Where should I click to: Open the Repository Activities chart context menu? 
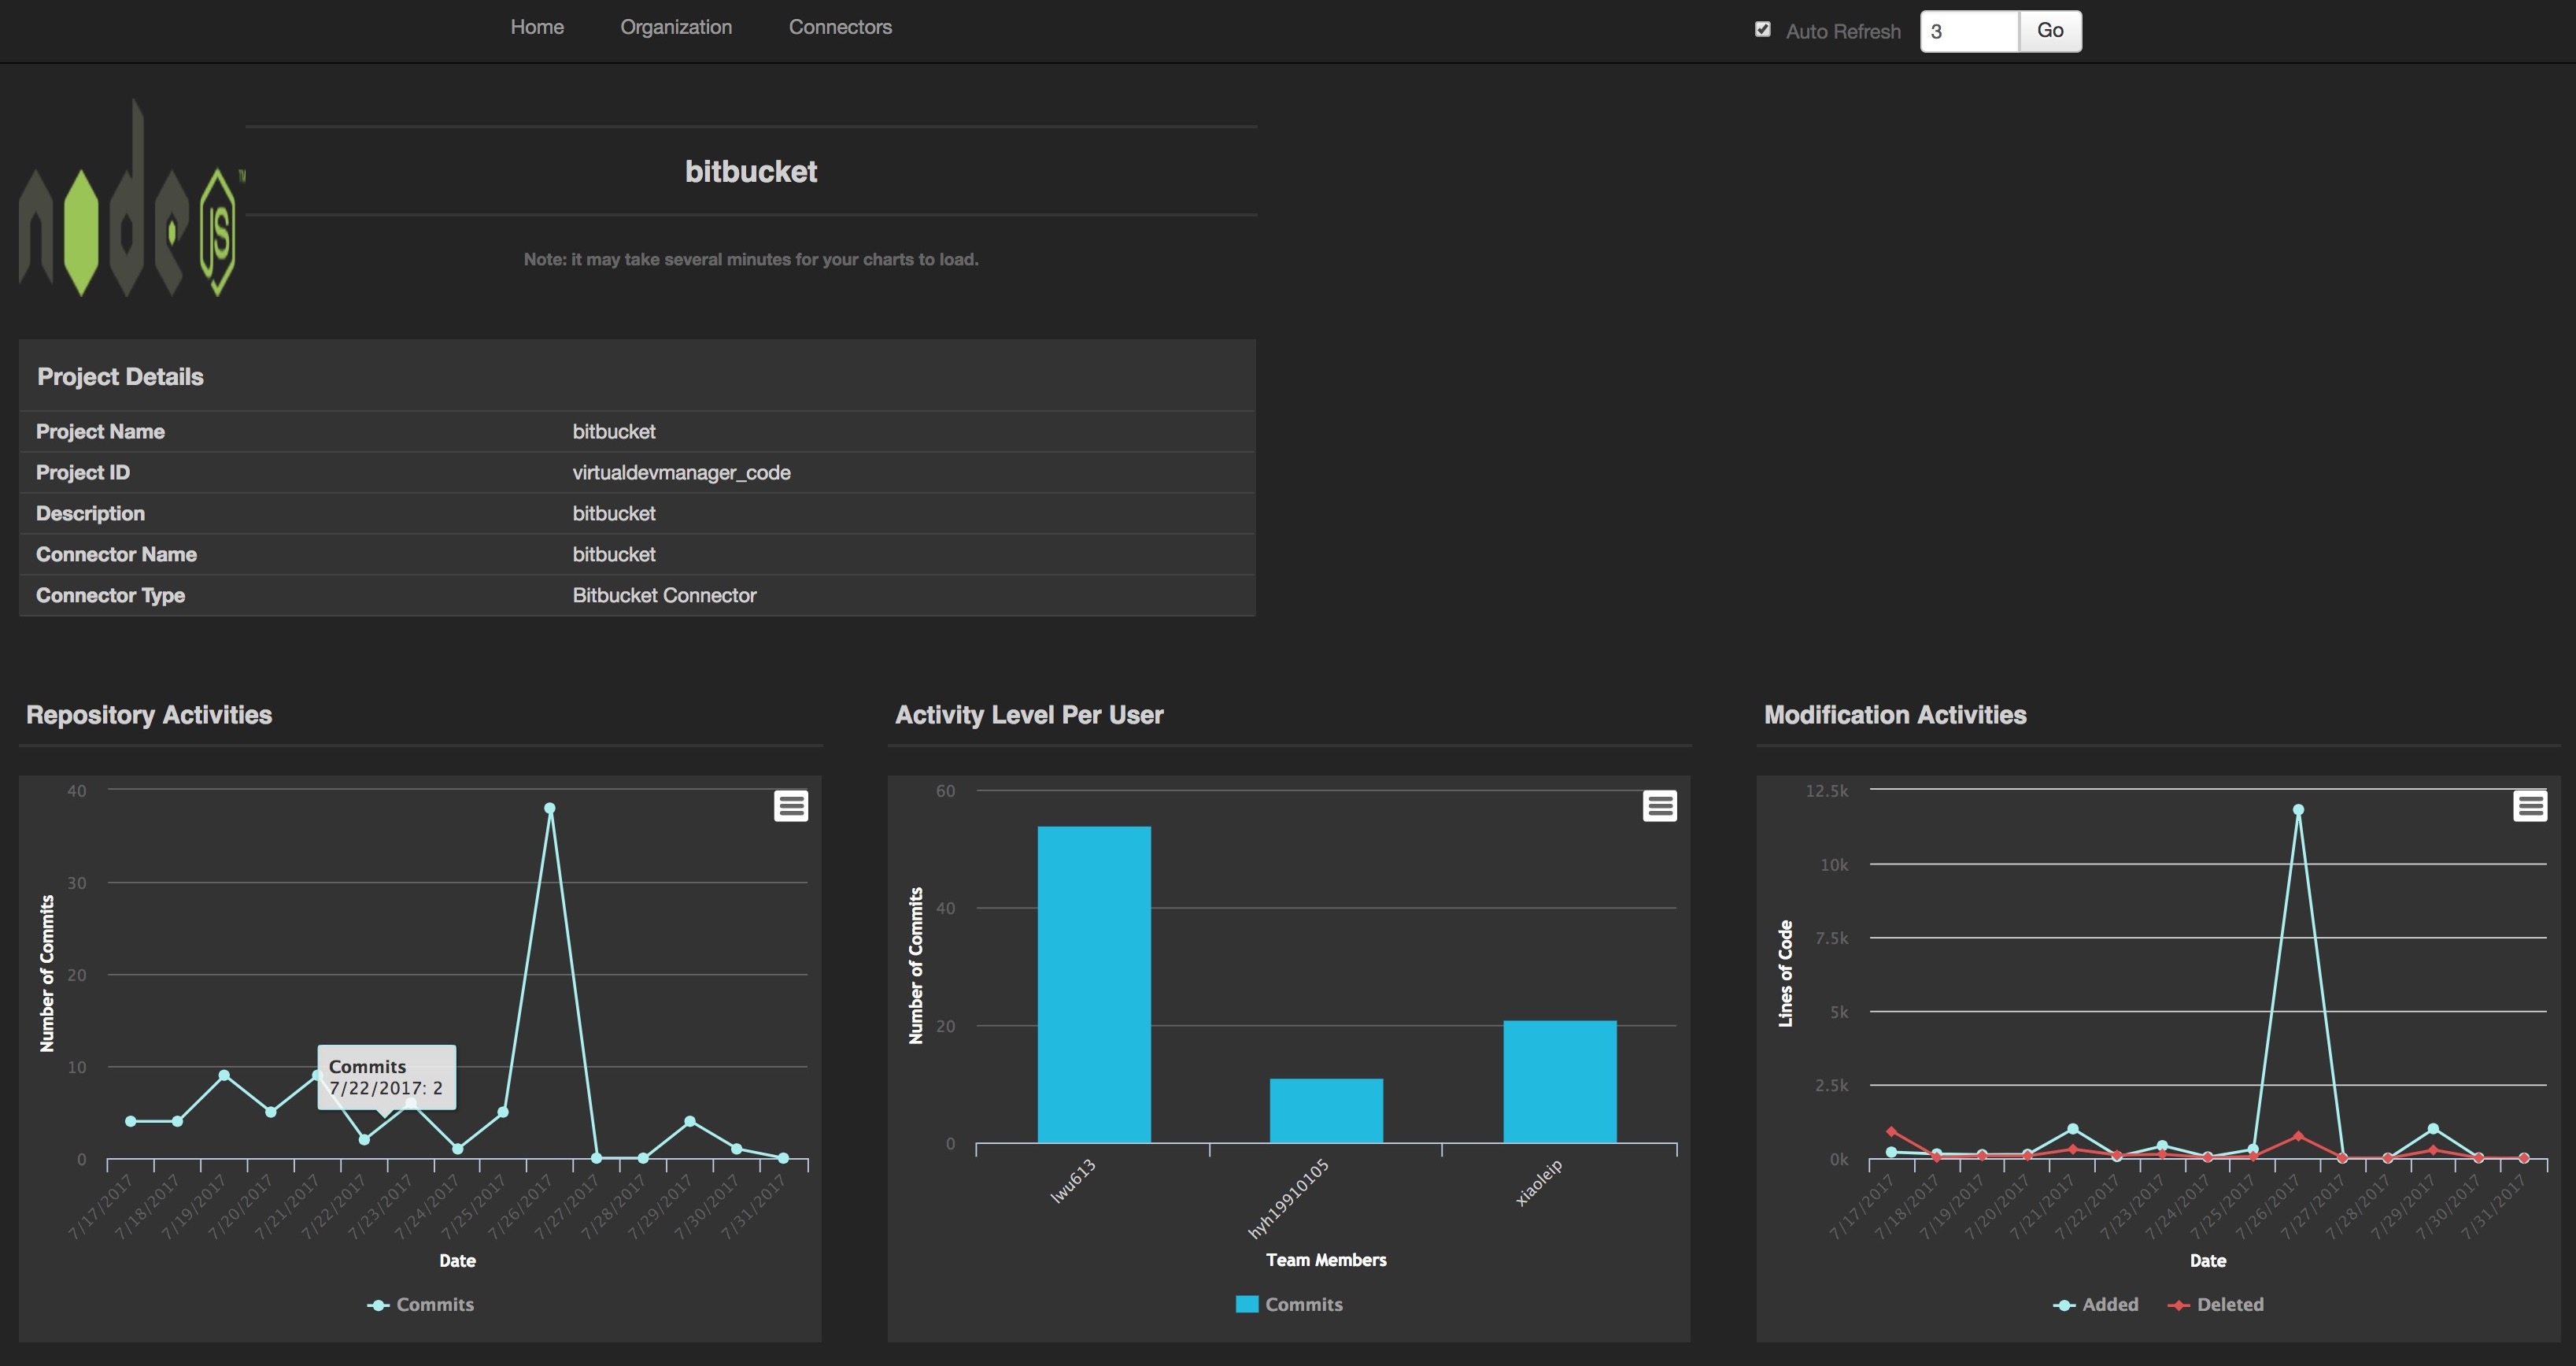click(x=791, y=806)
